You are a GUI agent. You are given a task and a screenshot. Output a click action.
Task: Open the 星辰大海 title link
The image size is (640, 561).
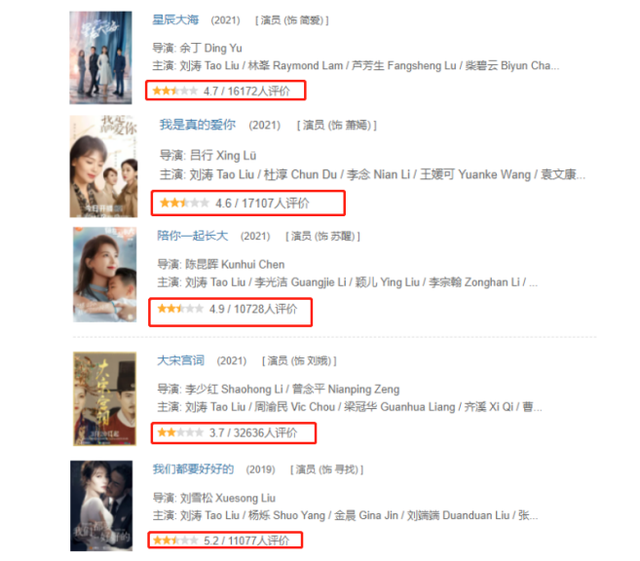(176, 20)
